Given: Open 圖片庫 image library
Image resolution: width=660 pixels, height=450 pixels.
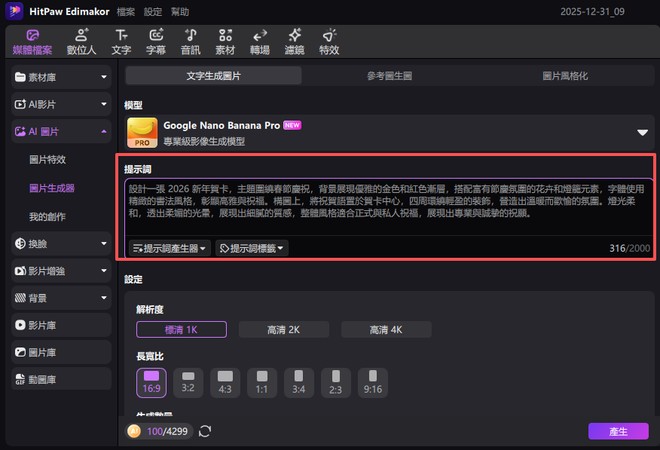Looking at the screenshot, I should [x=61, y=352].
